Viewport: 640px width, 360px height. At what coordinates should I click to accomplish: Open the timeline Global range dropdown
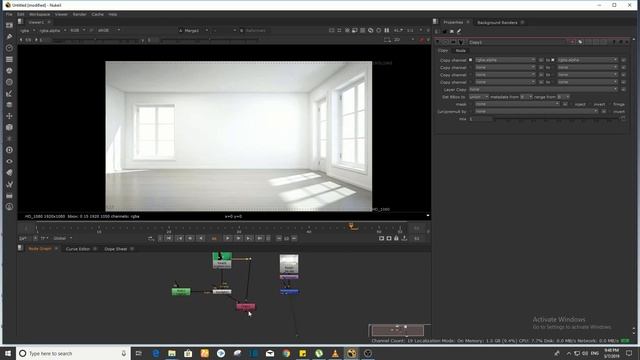pyautogui.click(x=62, y=238)
